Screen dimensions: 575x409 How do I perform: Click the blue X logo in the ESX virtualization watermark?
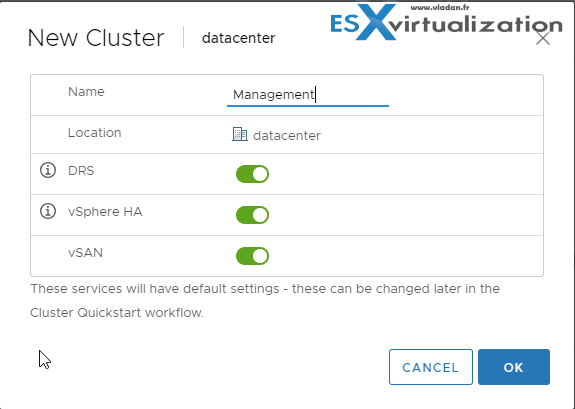(x=377, y=22)
